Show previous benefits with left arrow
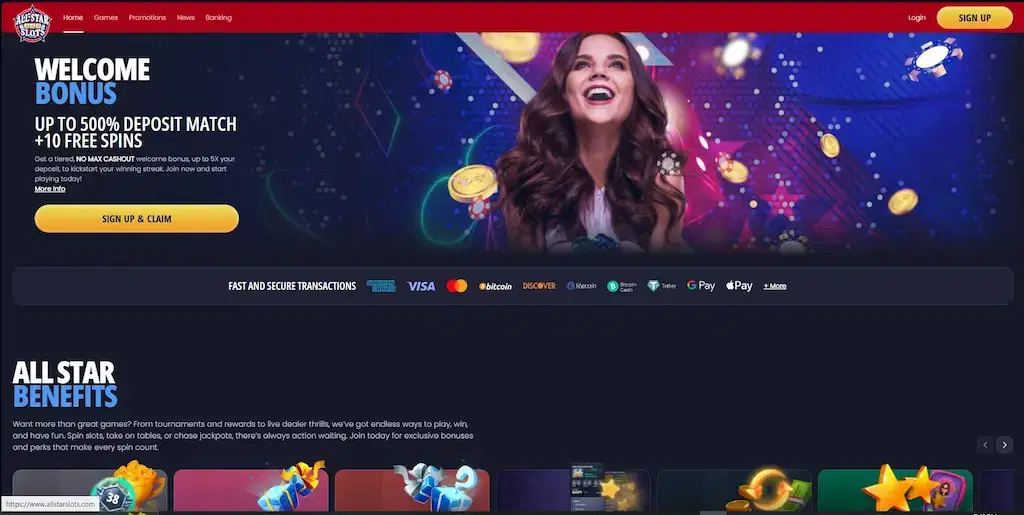This screenshot has height=515, width=1024. coord(985,445)
